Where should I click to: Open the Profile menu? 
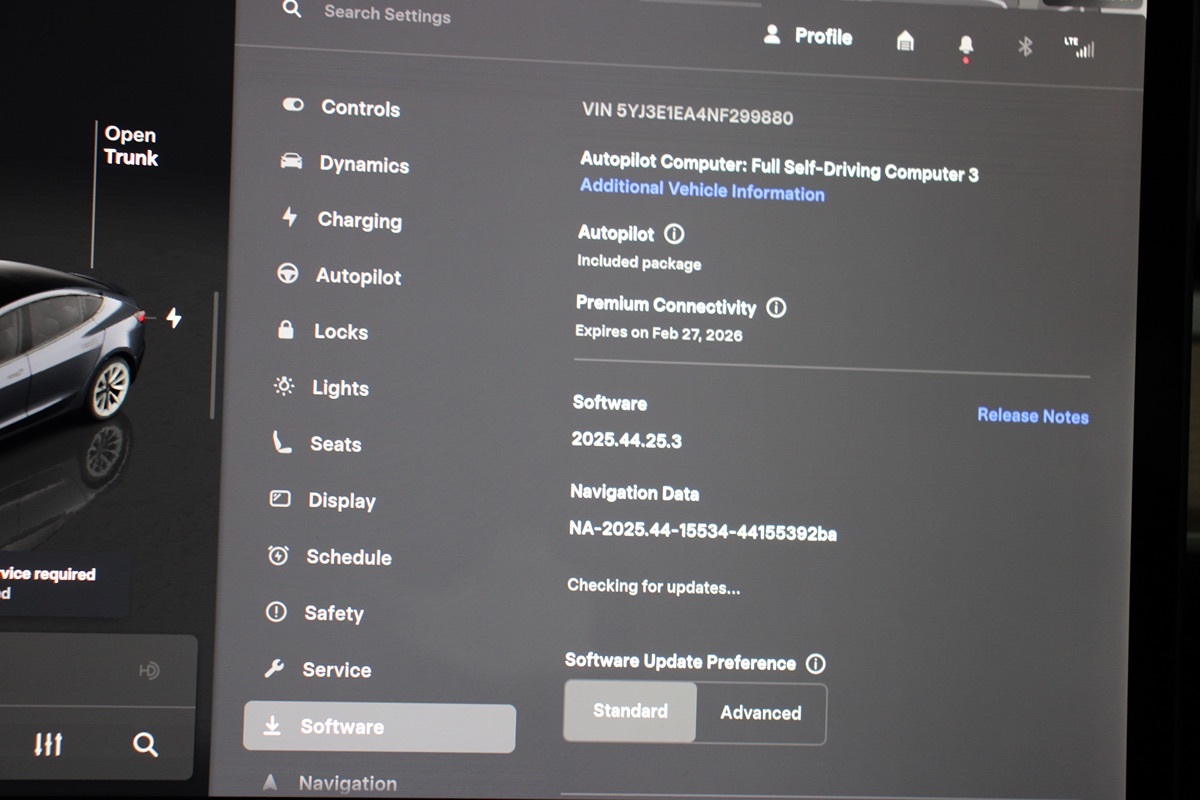pos(808,36)
